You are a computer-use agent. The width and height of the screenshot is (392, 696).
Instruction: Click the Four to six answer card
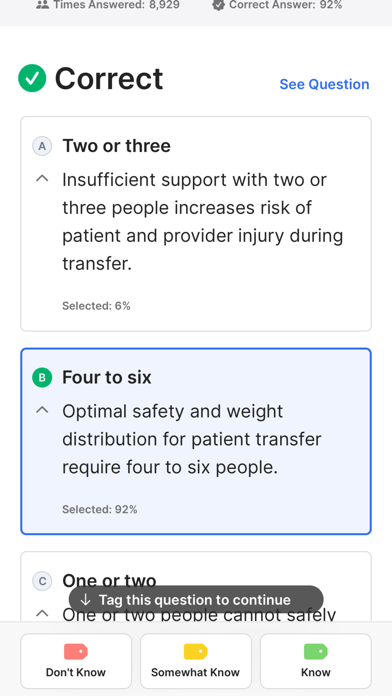[x=196, y=441]
